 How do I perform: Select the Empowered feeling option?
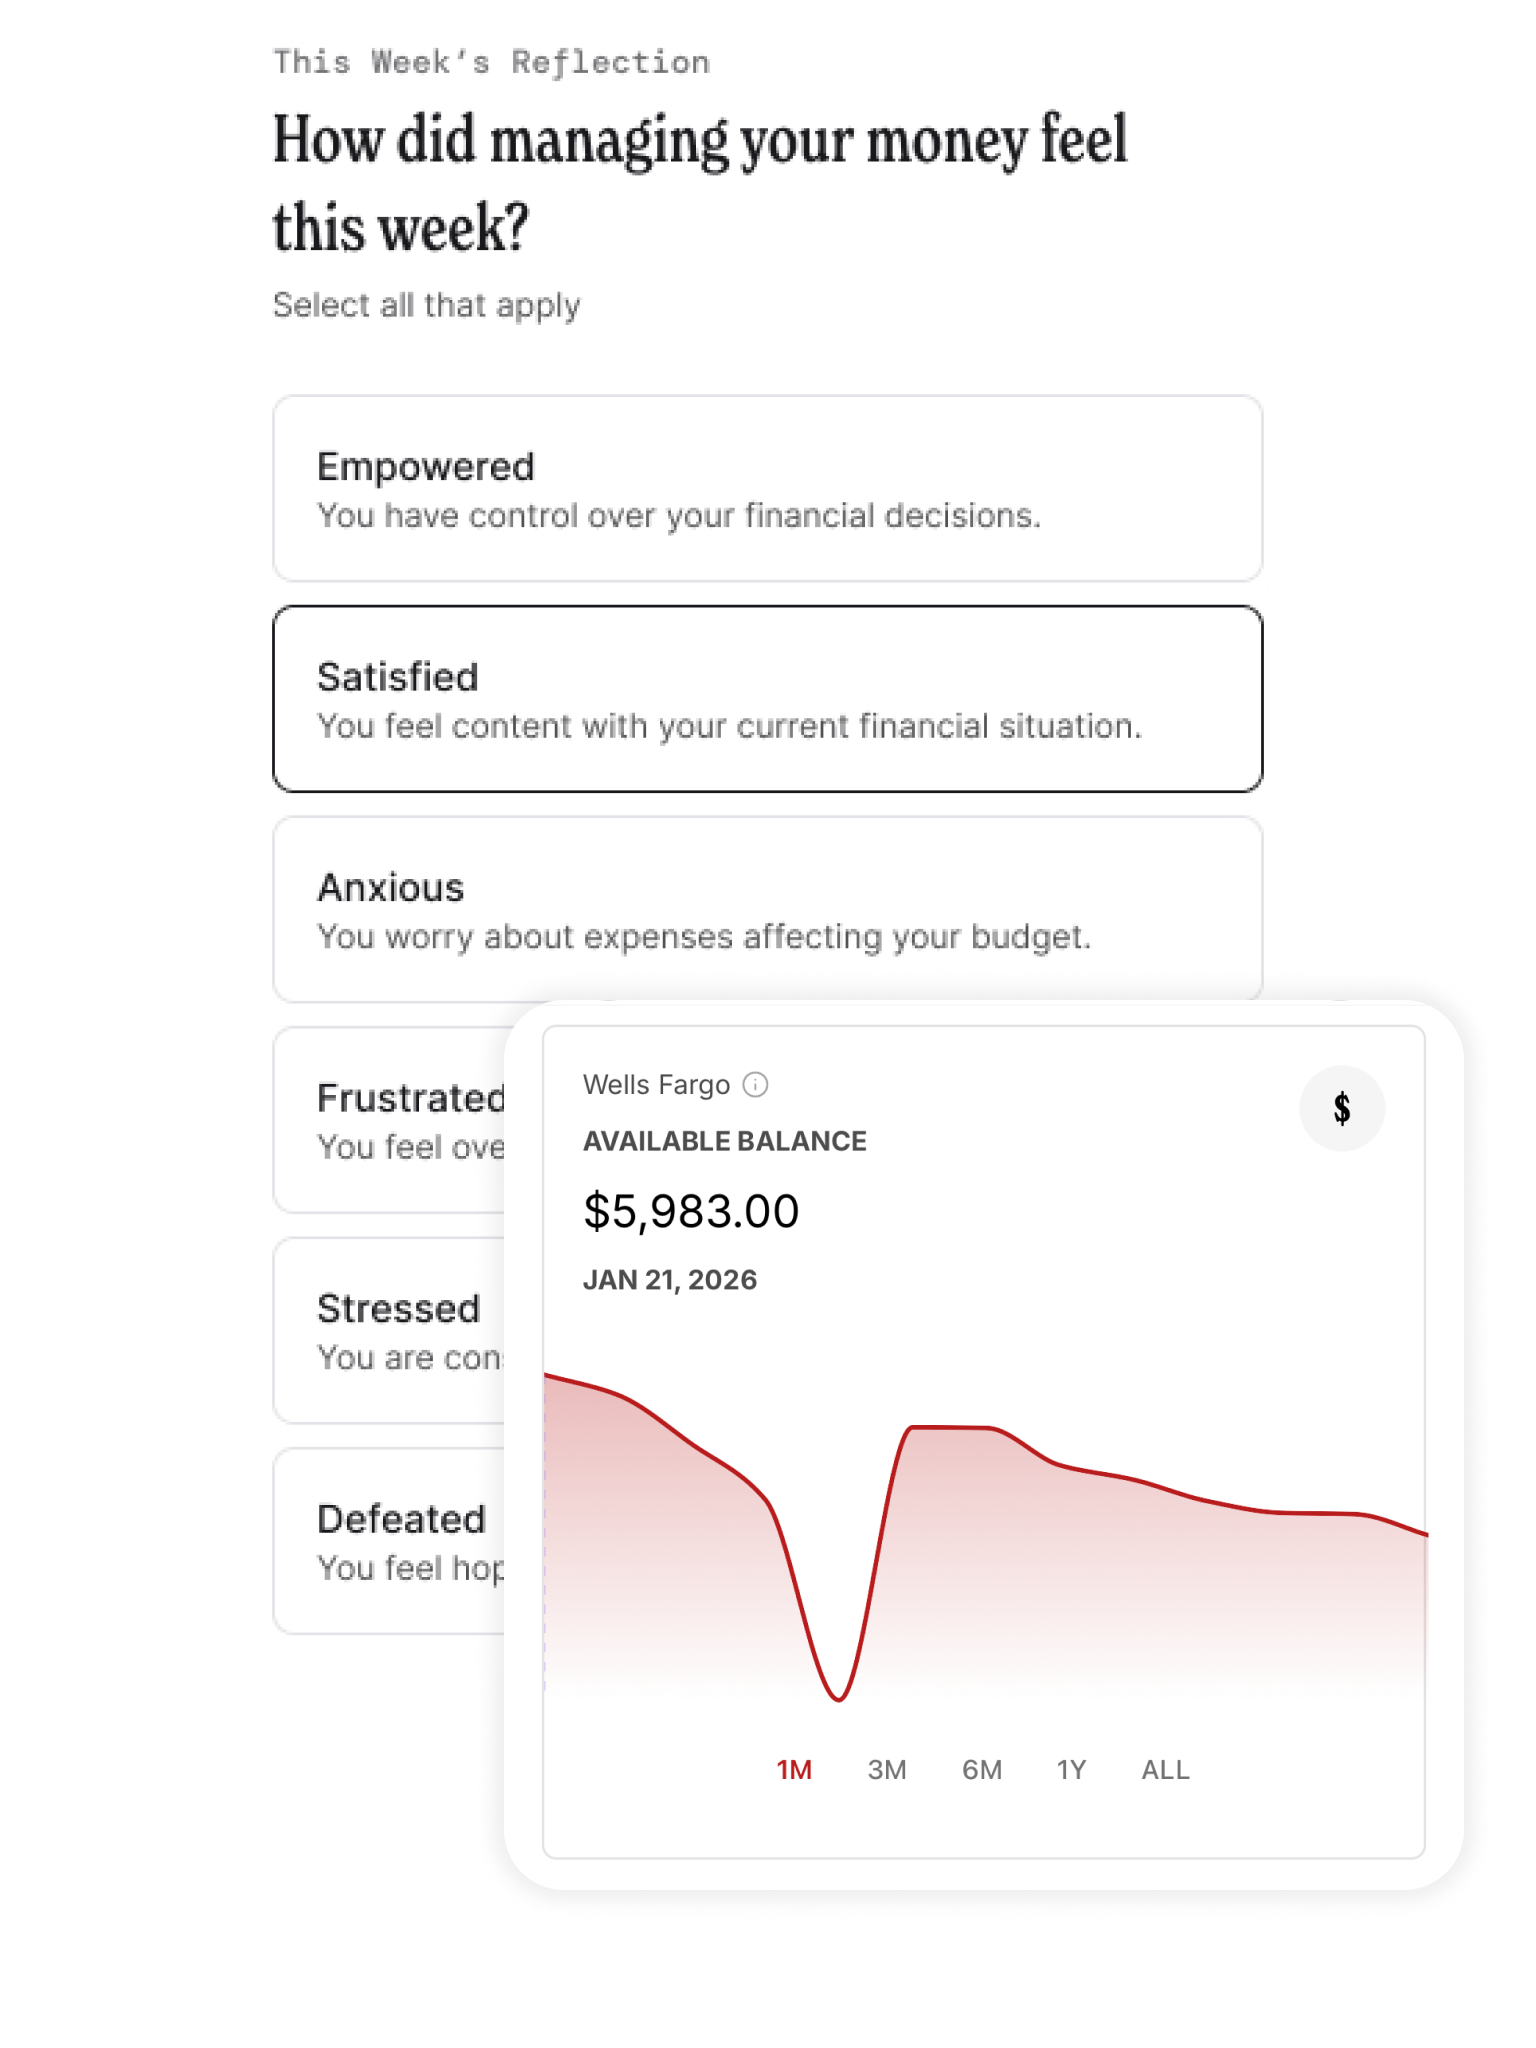[x=767, y=488]
